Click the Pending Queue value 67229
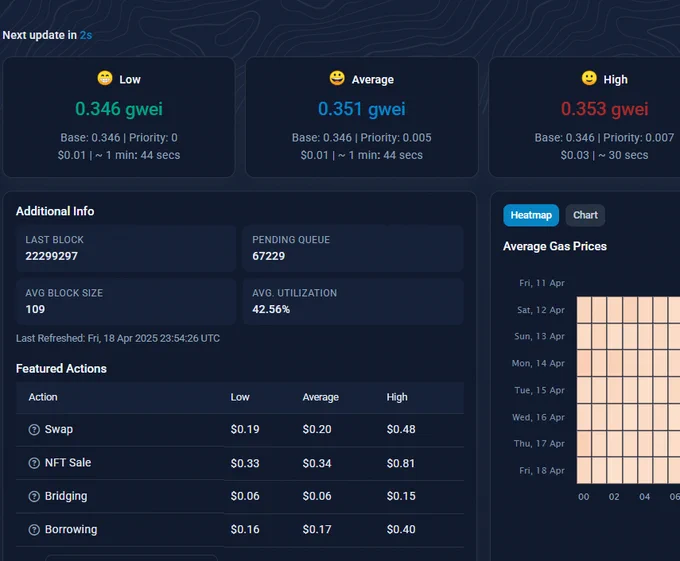 [268, 256]
